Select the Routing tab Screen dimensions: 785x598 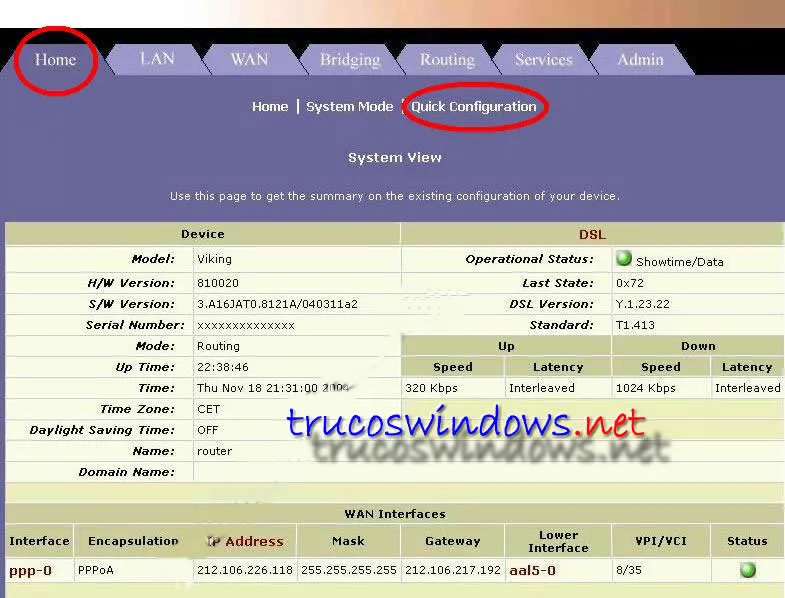pyautogui.click(x=447, y=59)
